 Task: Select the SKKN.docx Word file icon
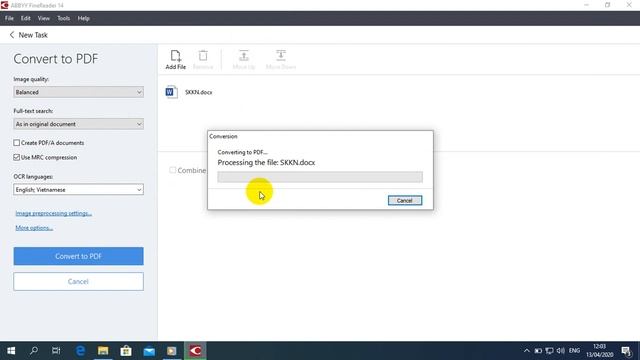click(171, 92)
